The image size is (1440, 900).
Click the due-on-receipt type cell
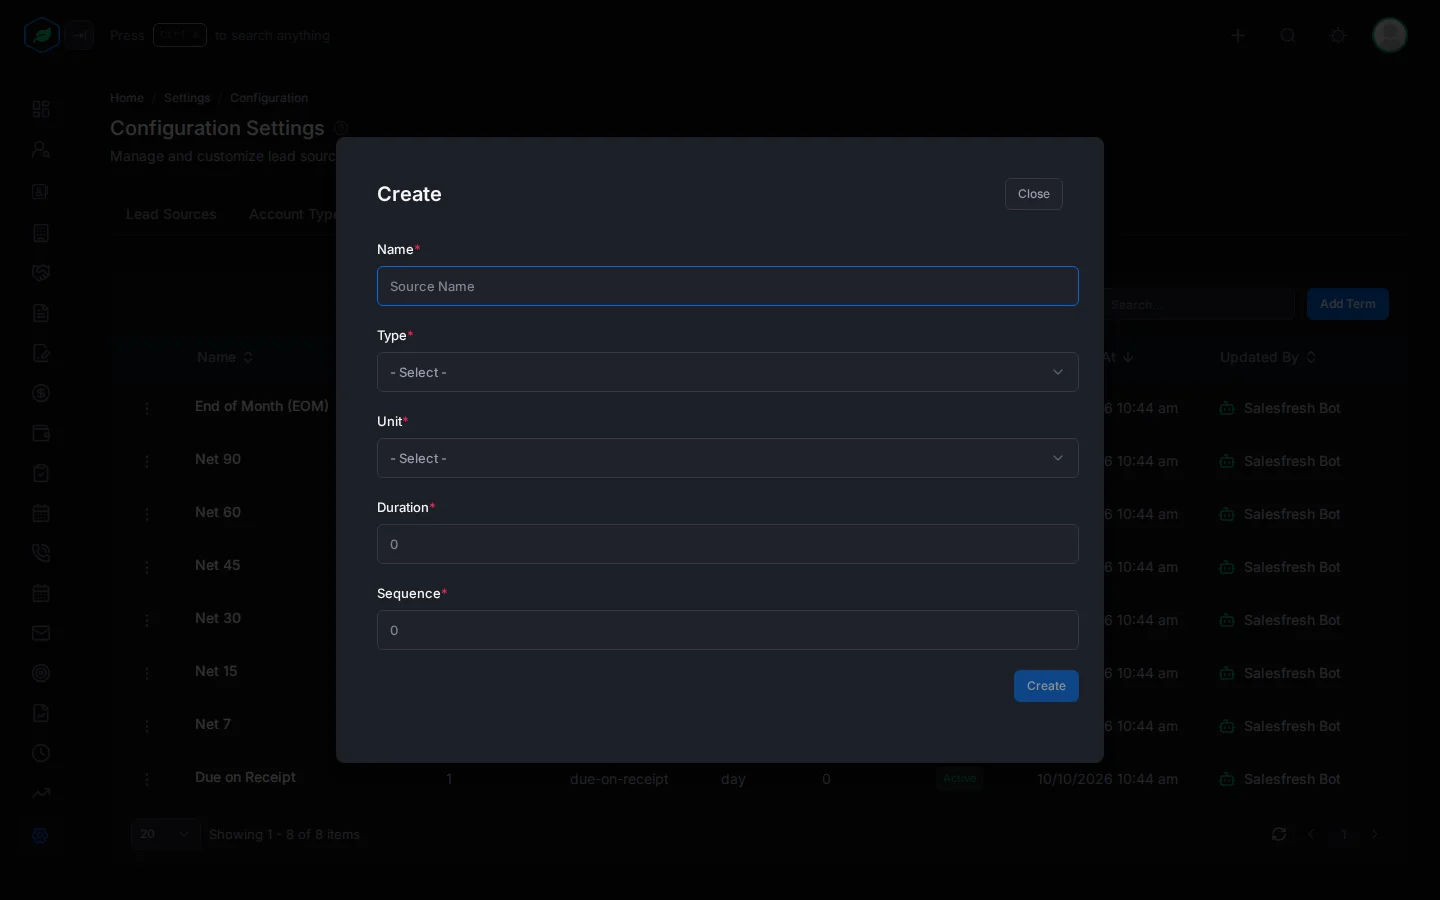click(x=619, y=779)
